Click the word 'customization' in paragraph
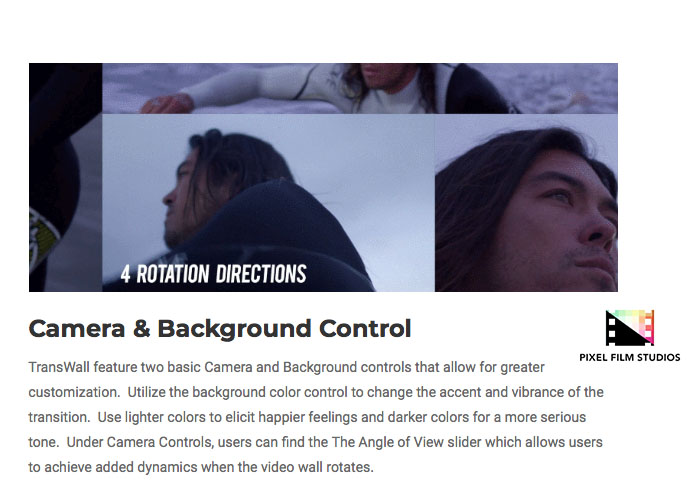 (73, 392)
